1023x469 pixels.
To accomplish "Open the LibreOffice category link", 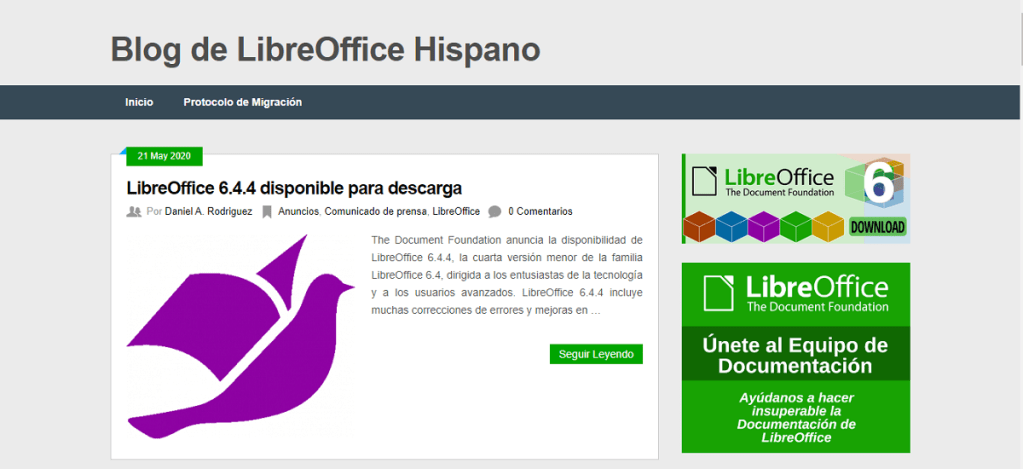I will pos(456,211).
